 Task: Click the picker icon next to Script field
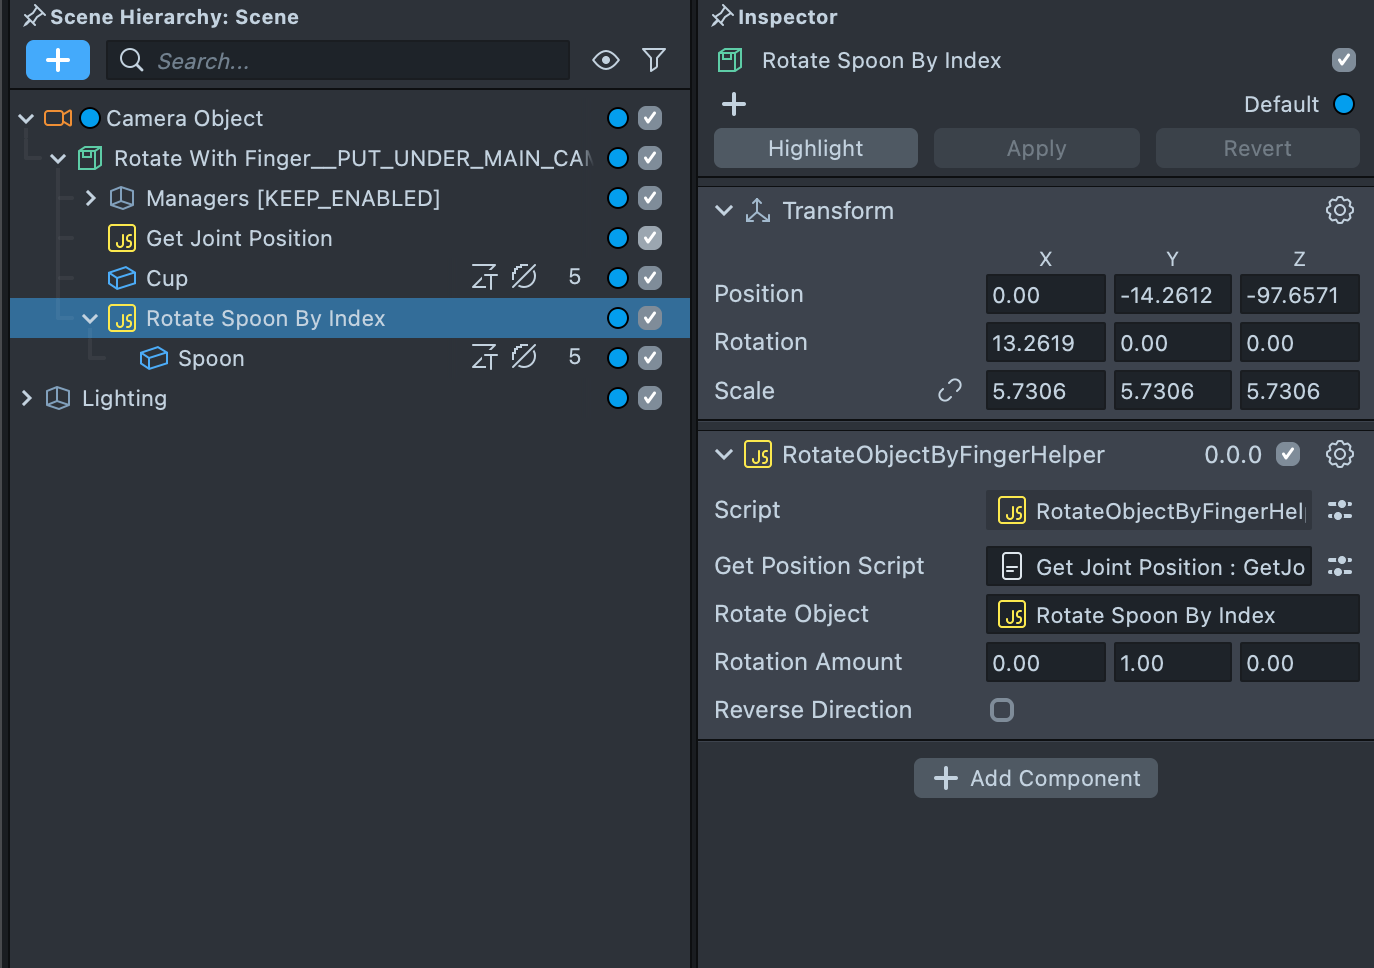coord(1339,511)
